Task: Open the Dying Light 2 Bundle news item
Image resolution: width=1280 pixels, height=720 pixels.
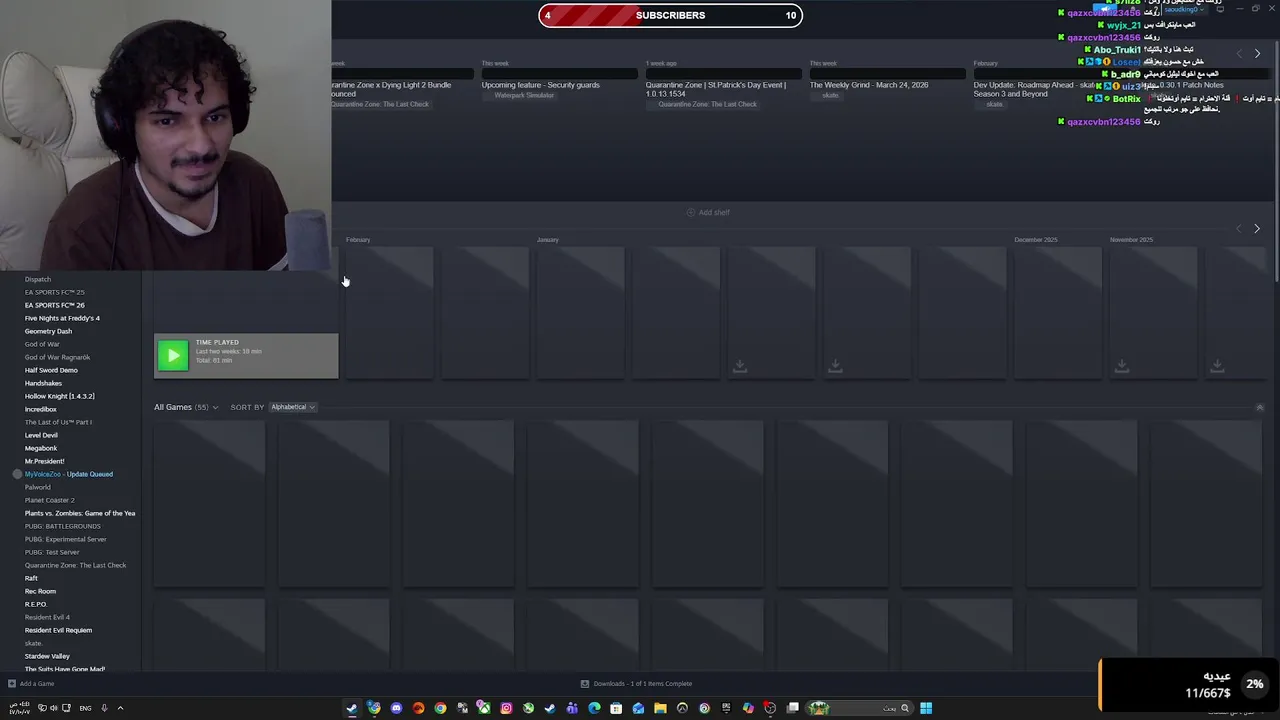Action: (x=392, y=89)
